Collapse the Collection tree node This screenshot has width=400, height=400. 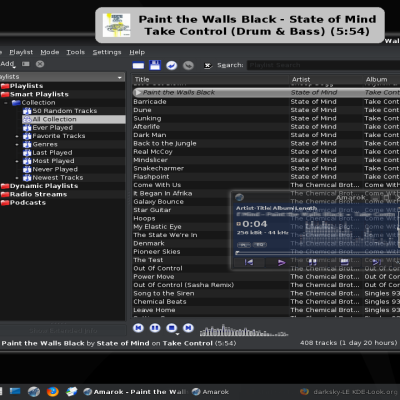(x=6, y=103)
